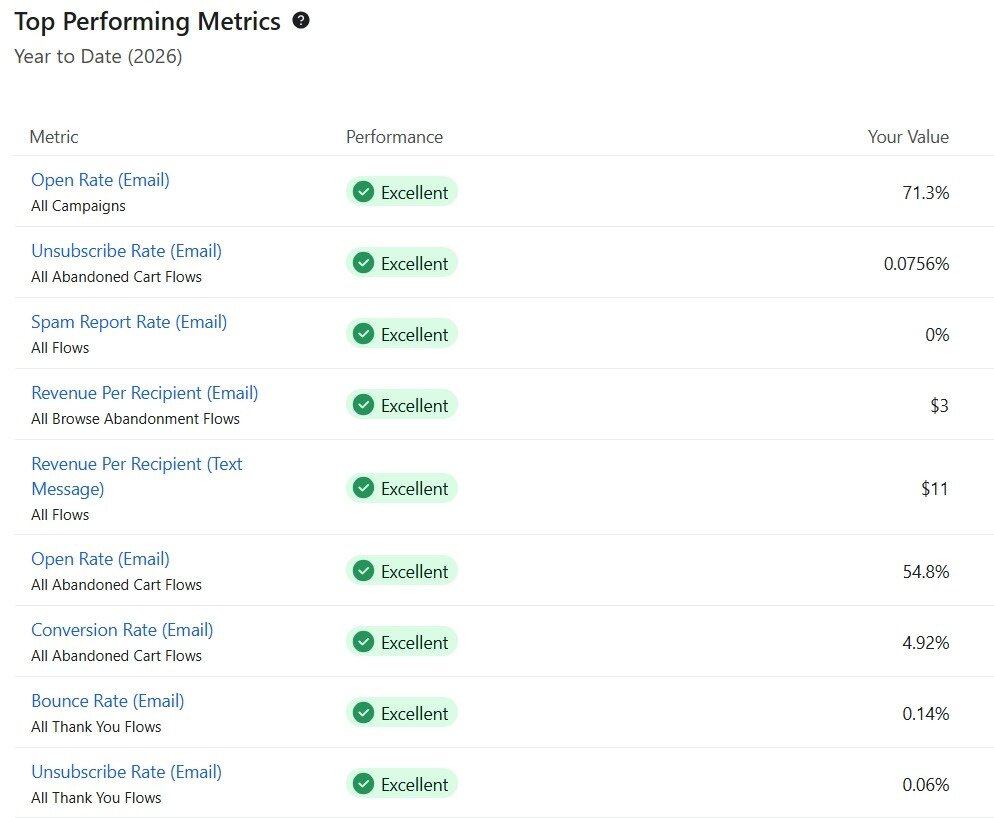The width and height of the screenshot is (994, 818).
Task: Click the 0.14% bounce rate value
Action: [926, 713]
